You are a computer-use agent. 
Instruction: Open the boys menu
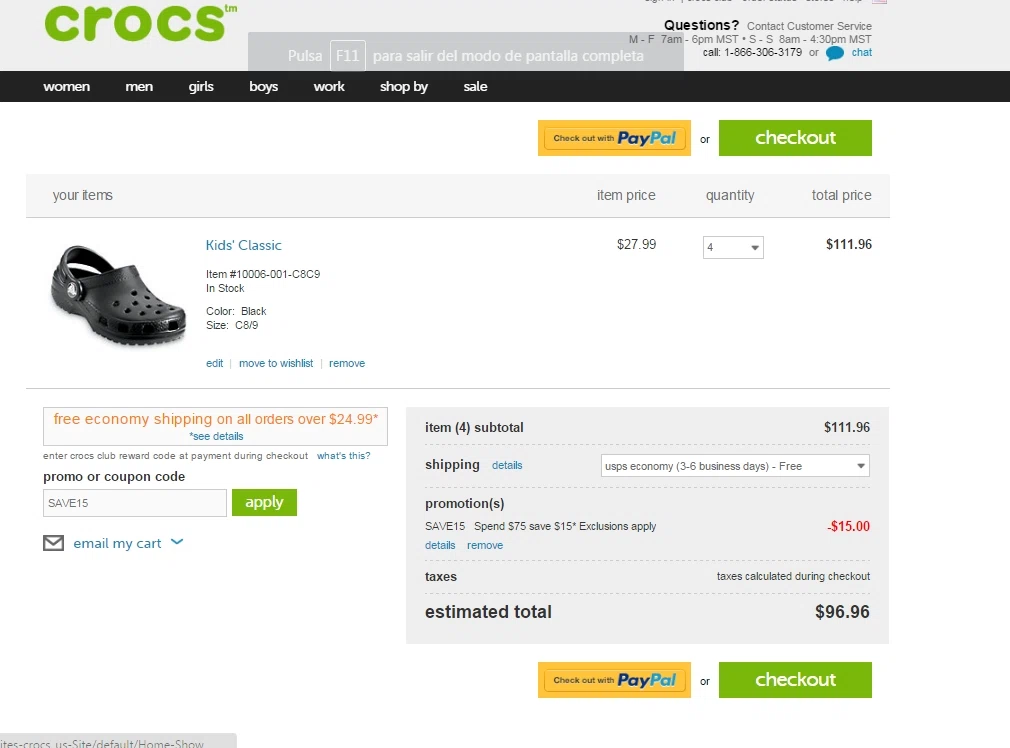point(263,86)
